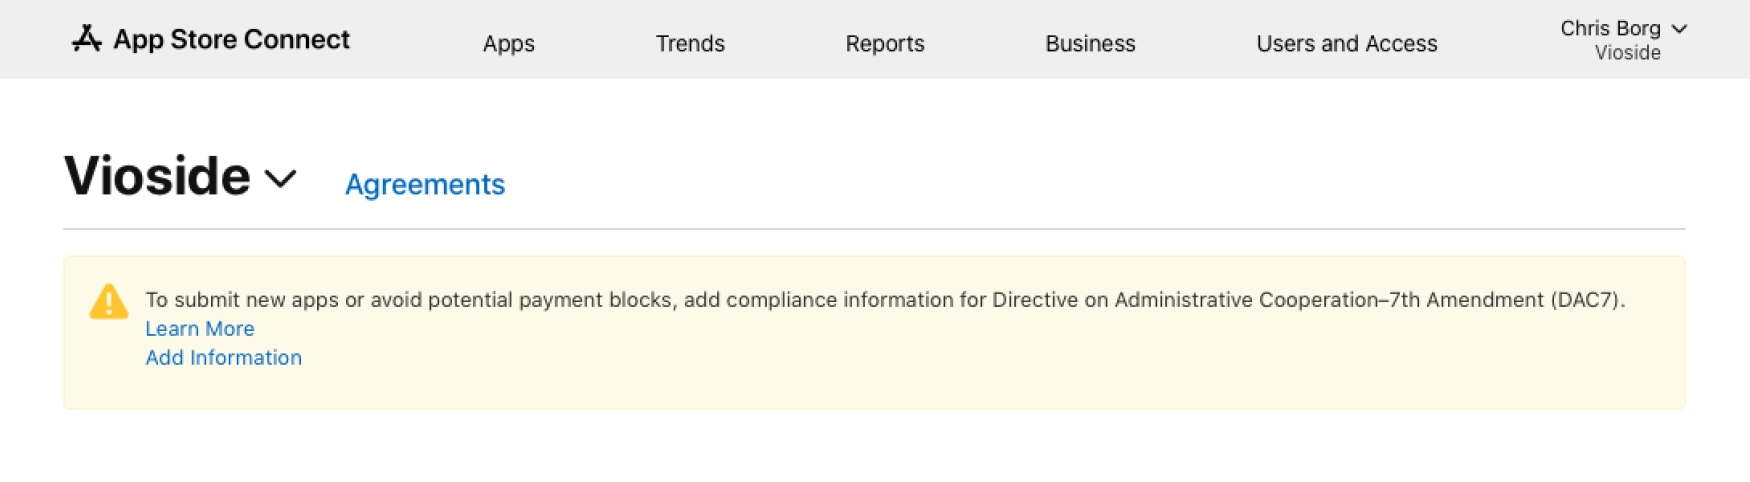Open the Chris Borg account menu
Image resolution: width=1750 pixels, height=482 pixels.
[x=1610, y=29]
